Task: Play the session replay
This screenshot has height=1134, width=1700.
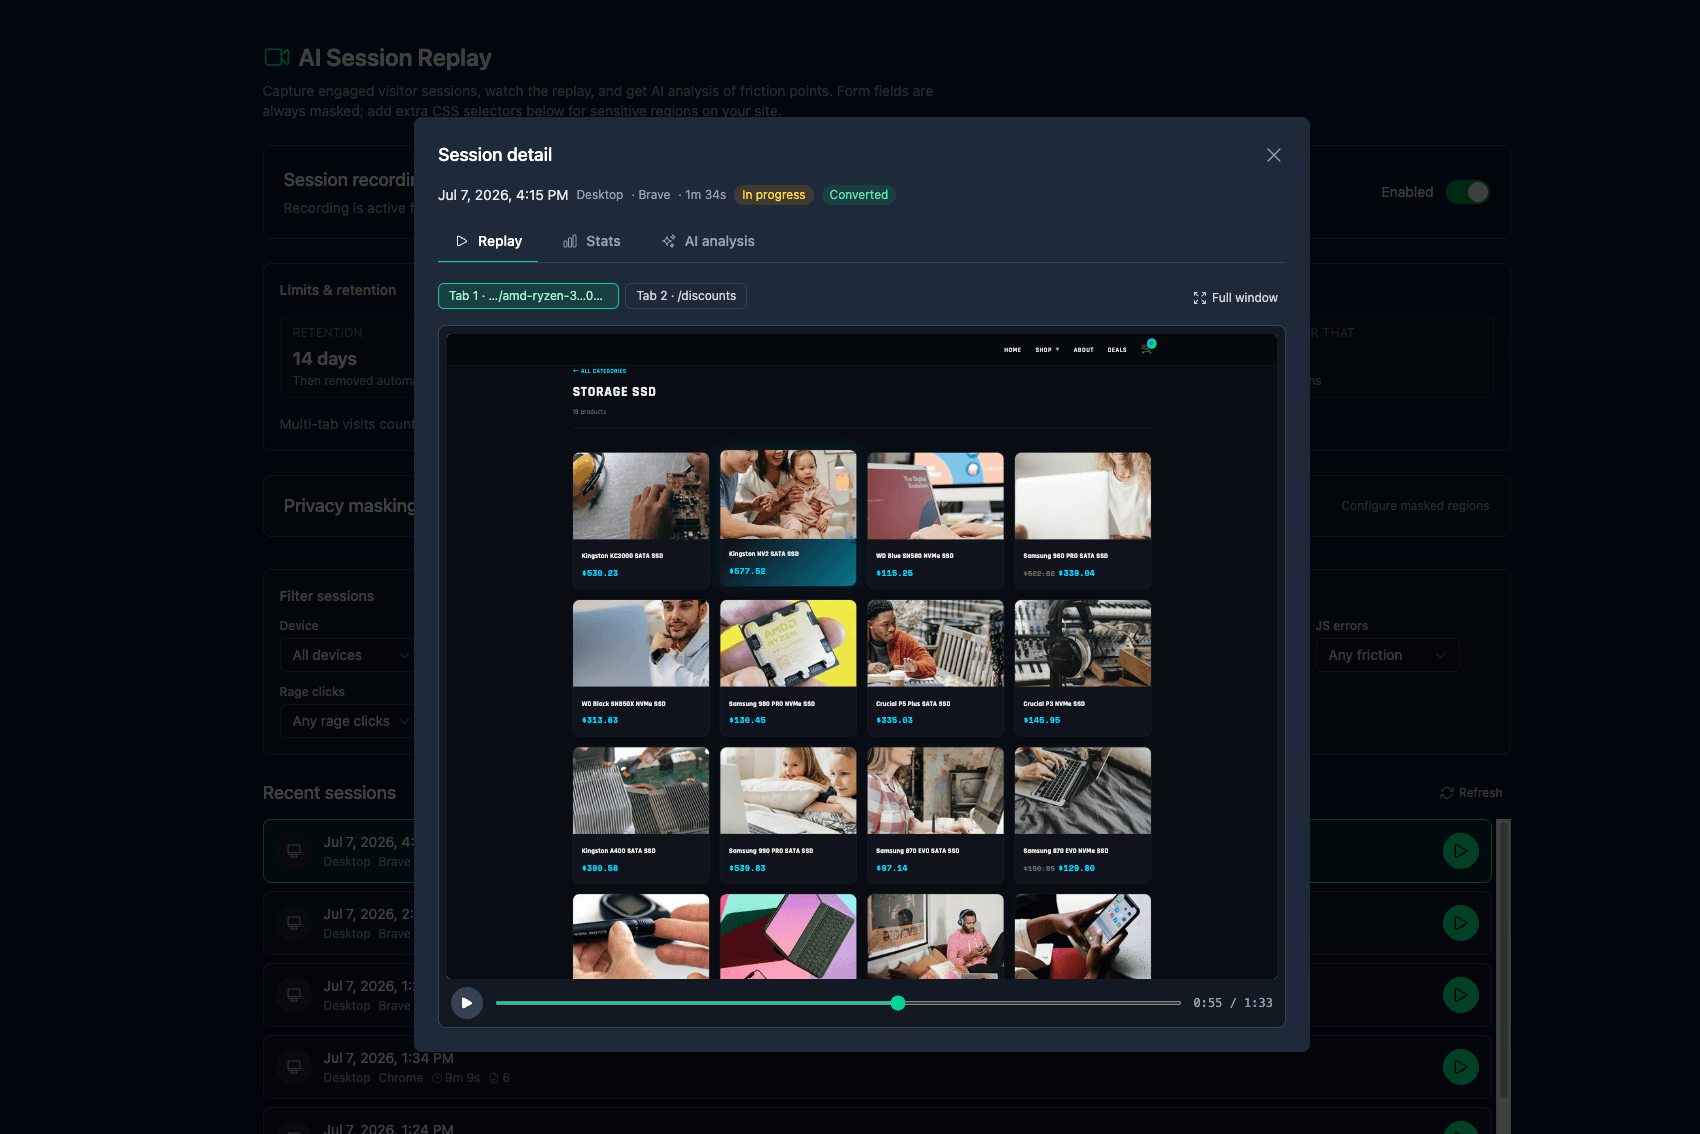Action: tap(467, 1003)
